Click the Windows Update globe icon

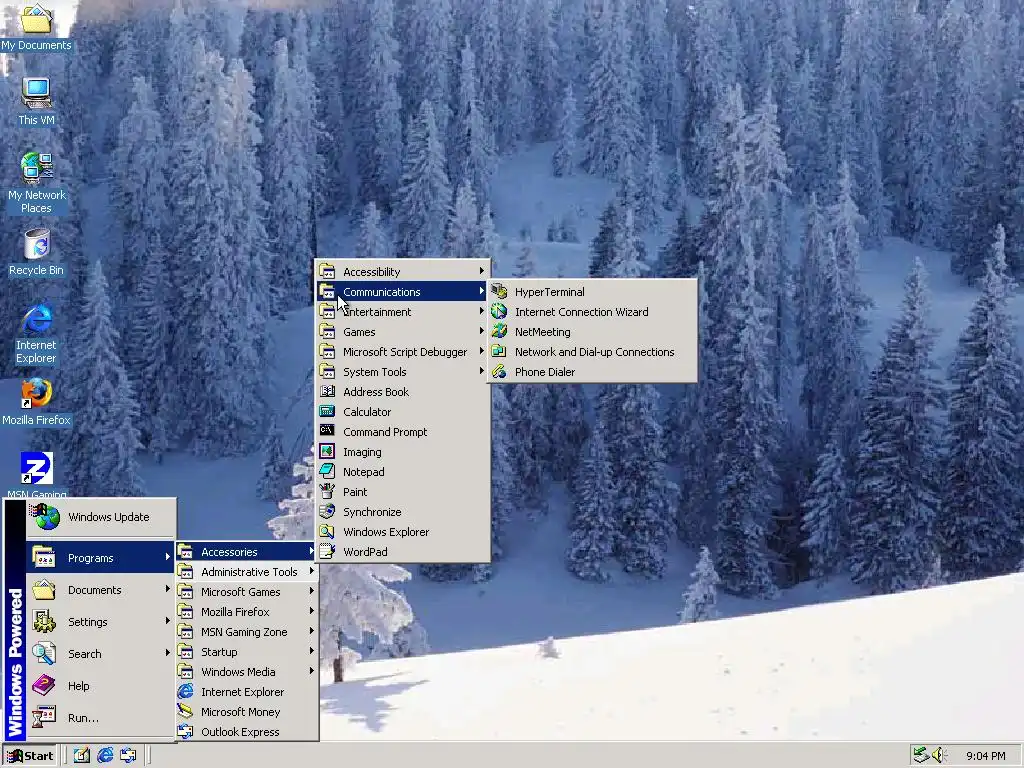(x=45, y=517)
